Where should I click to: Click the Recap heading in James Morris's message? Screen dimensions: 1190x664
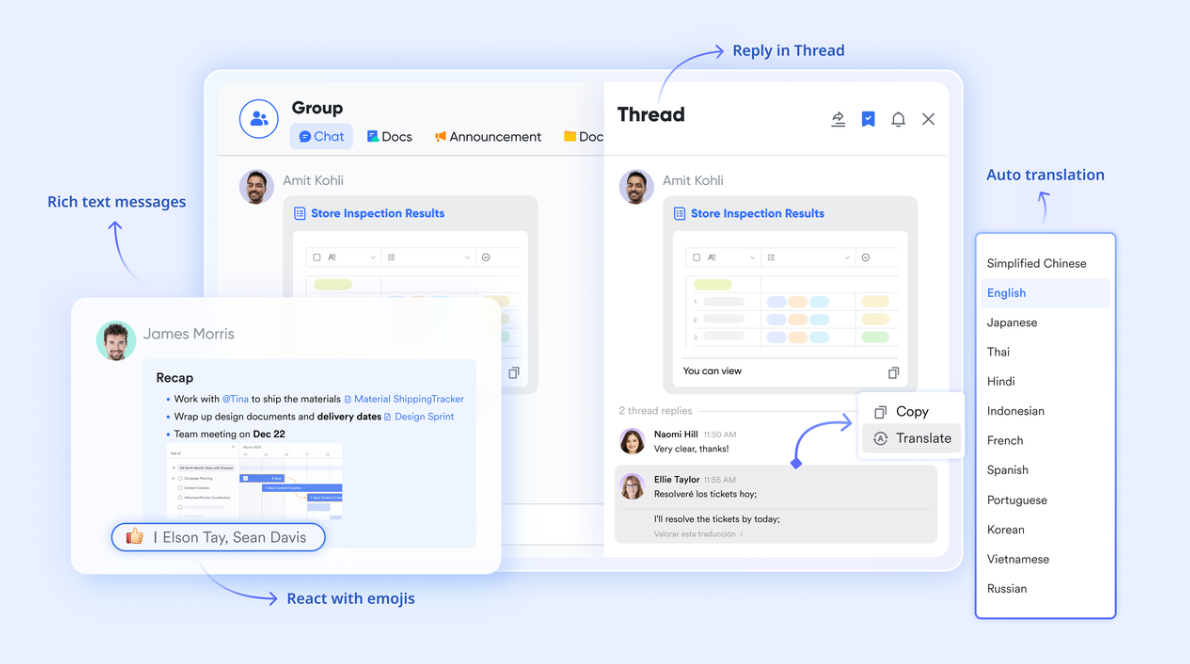click(175, 378)
